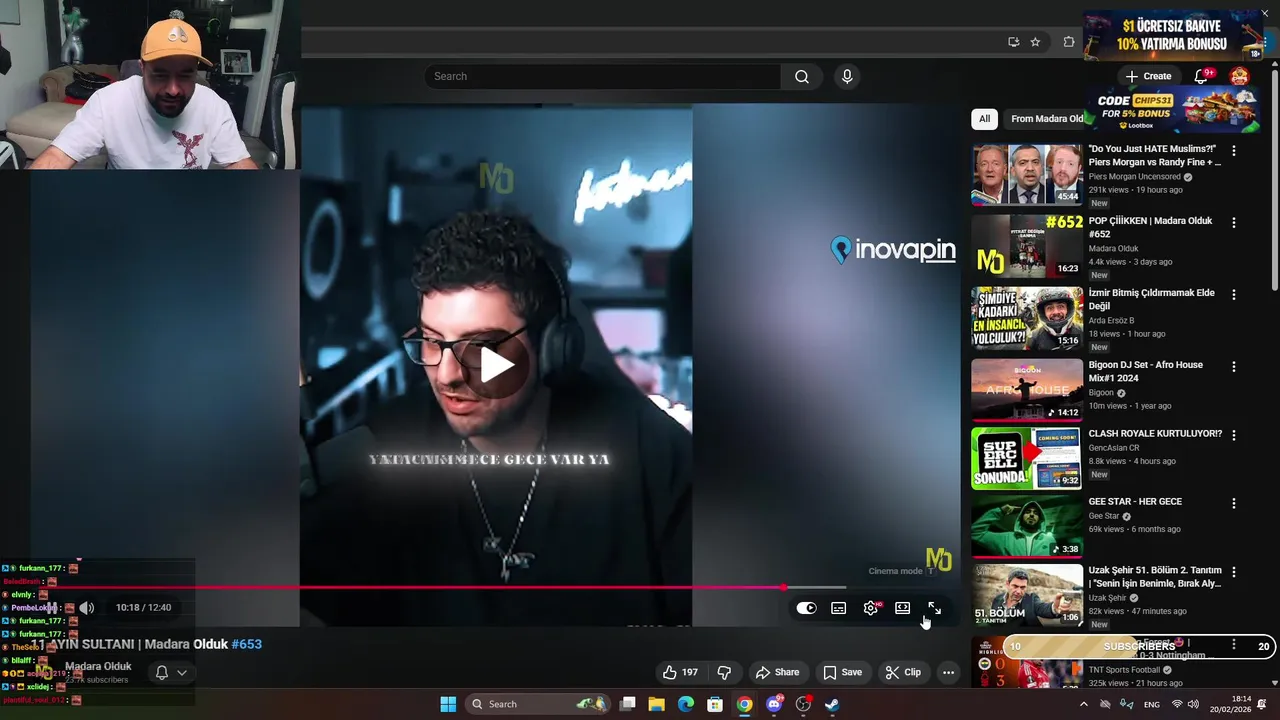Open the account avatar menu
This screenshot has width=1280, height=720.
tap(1240, 76)
